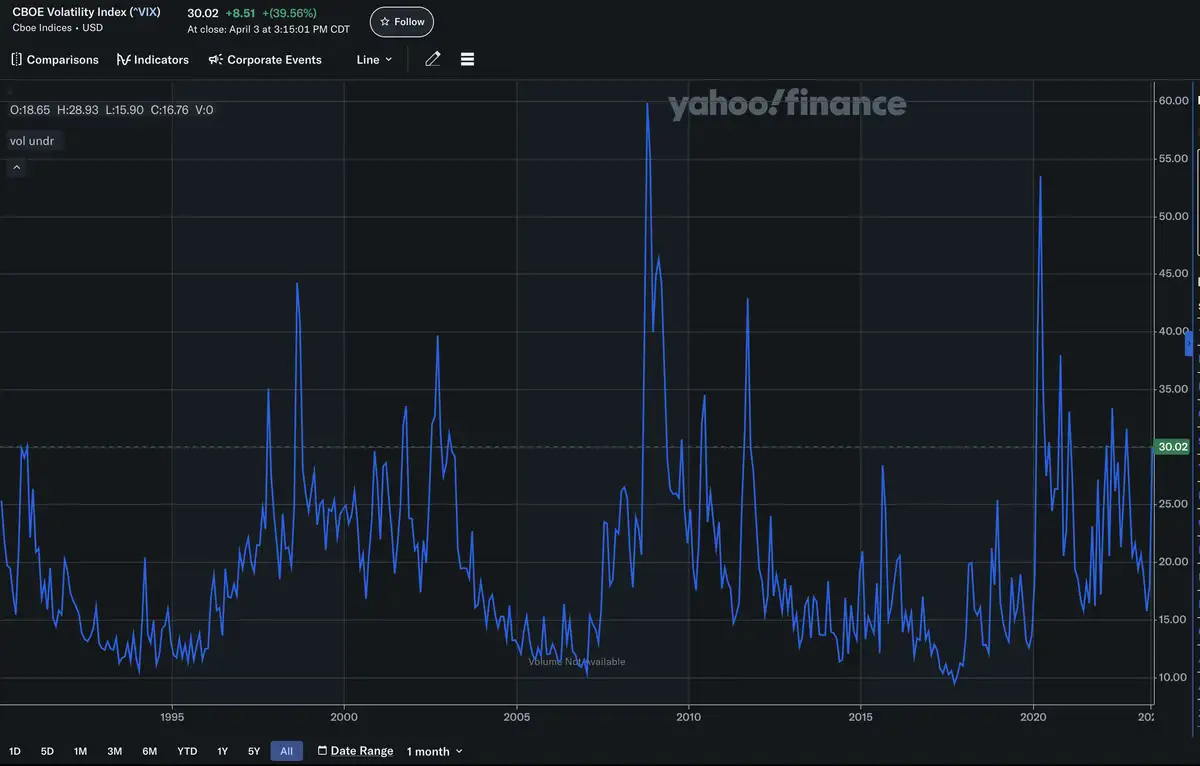Viewport: 1200px width, 766px height.
Task: Select the 1Y time range
Action: (223, 751)
